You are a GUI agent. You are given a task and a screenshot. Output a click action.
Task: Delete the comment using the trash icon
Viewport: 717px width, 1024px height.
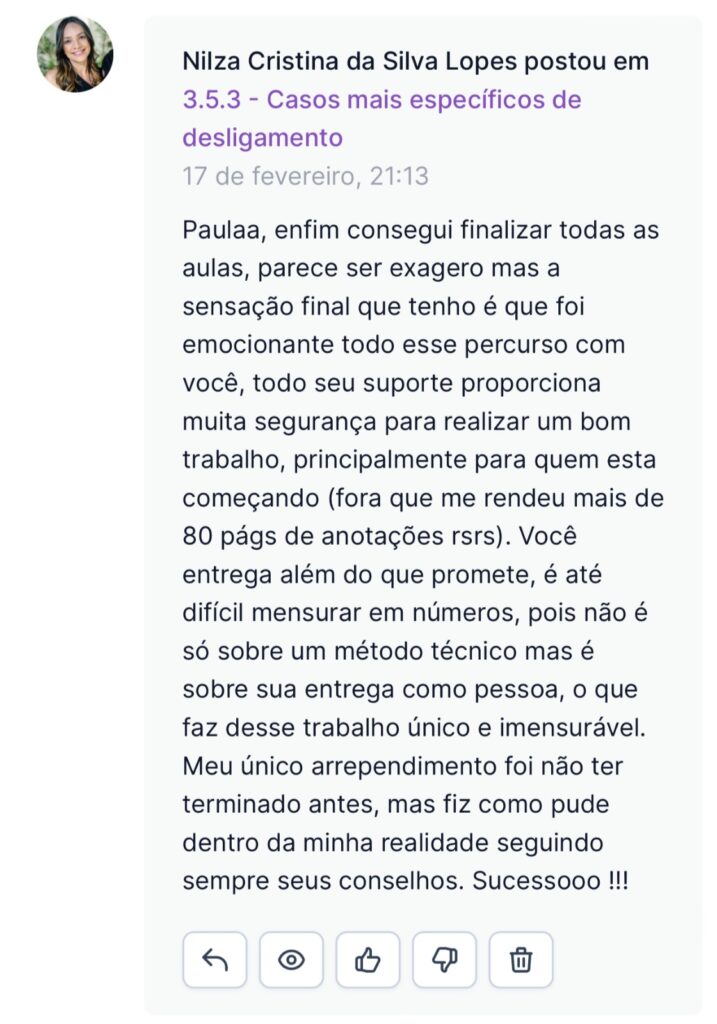point(521,960)
